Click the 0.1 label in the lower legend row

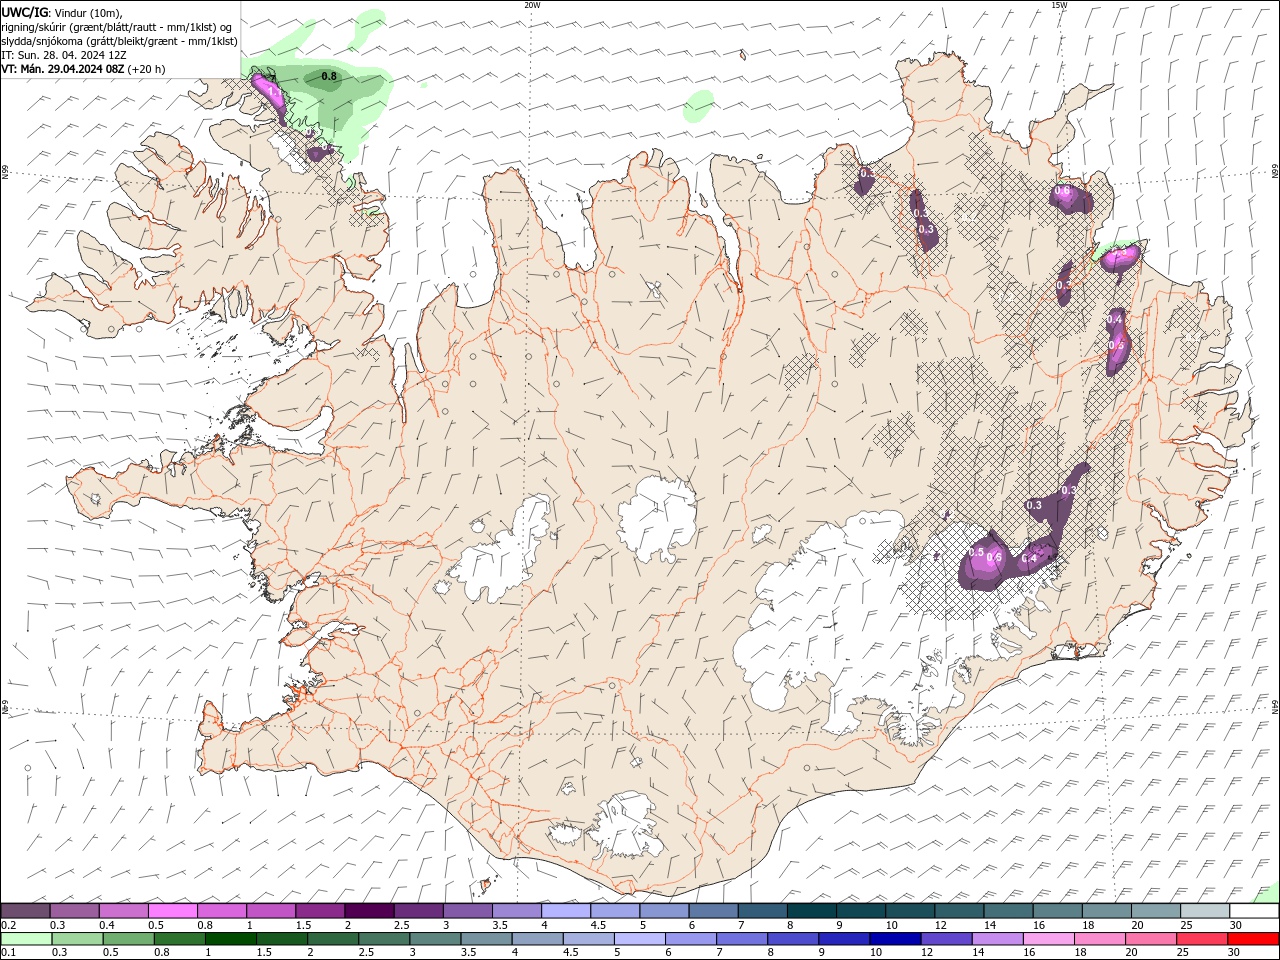[x=8, y=953]
